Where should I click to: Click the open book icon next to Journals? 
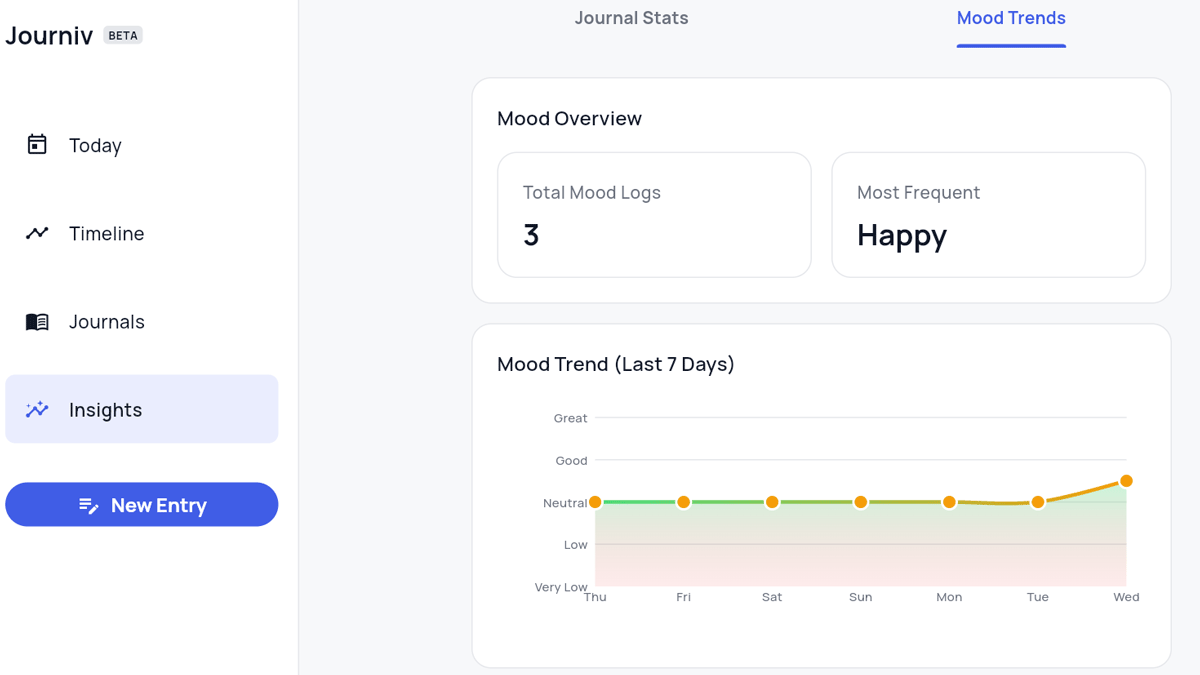click(36, 321)
